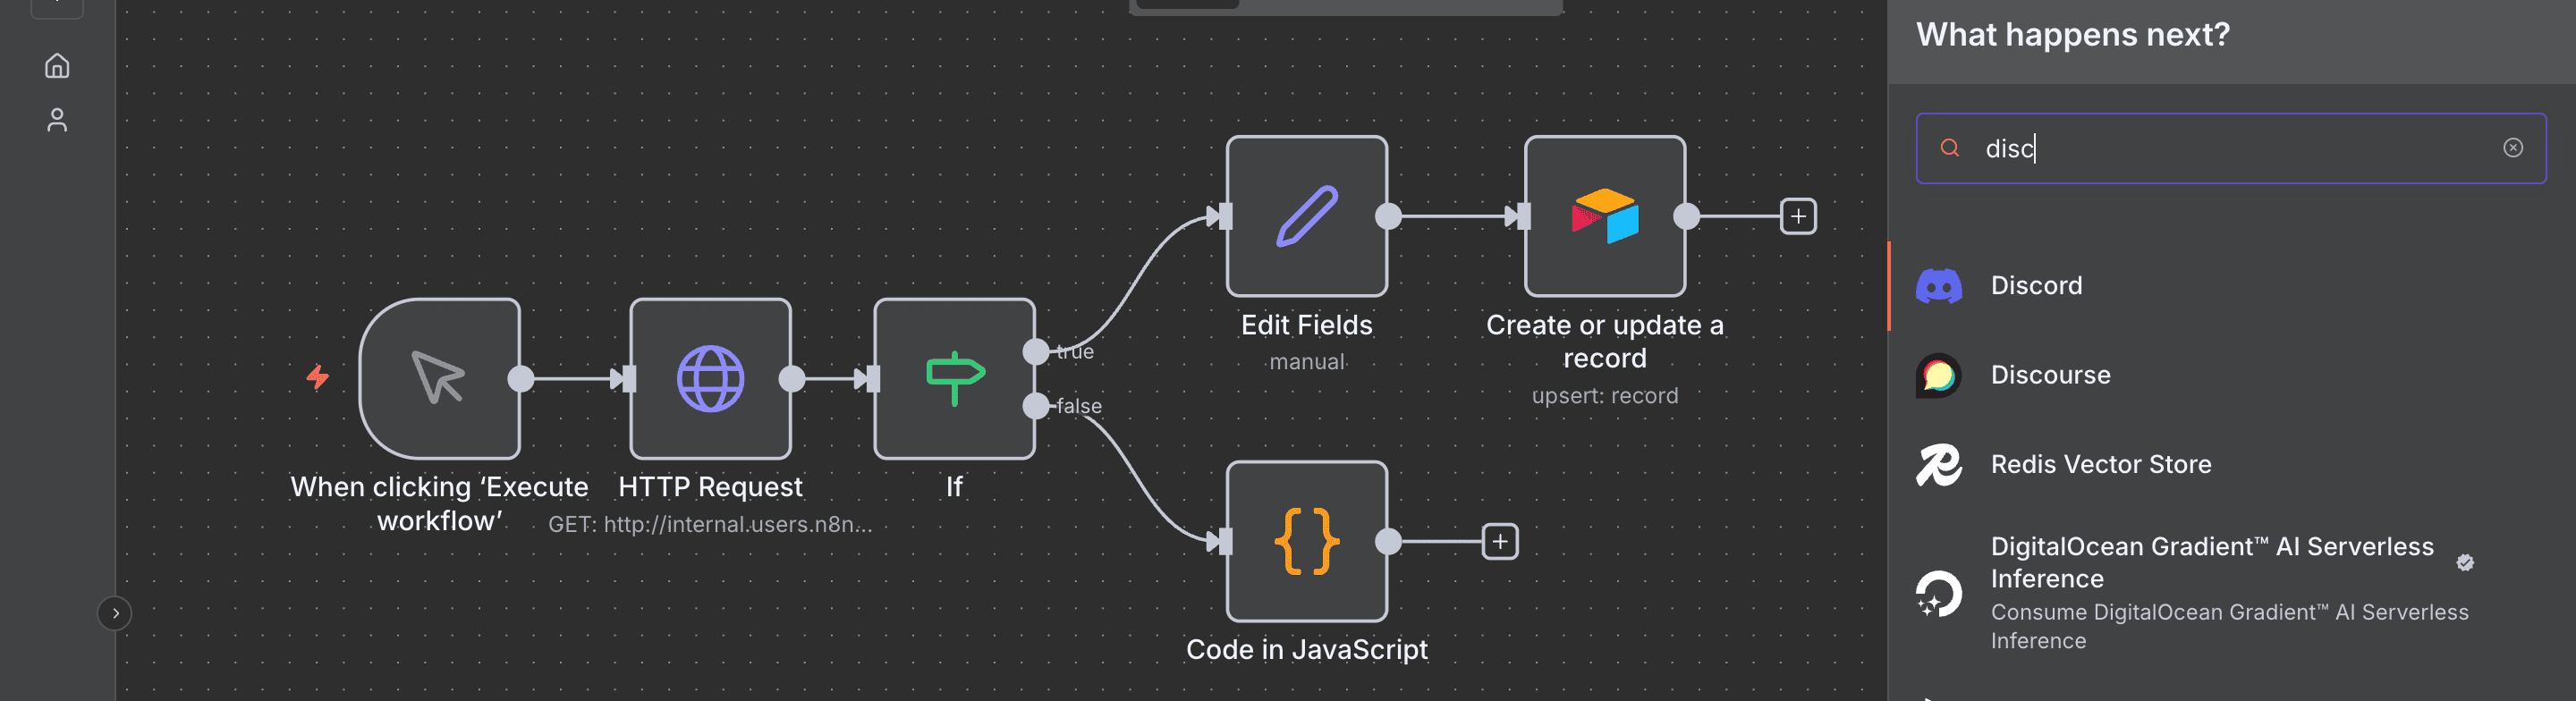Select the If signpost node
The height and width of the screenshot is (701, 2576).
(954, 378)
